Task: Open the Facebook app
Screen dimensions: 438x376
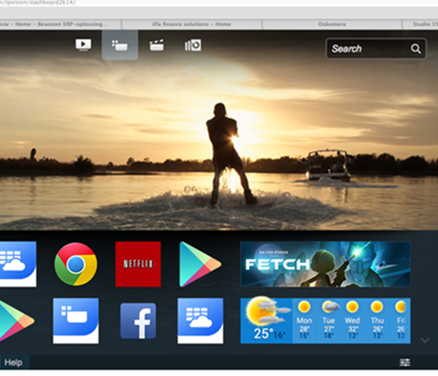Action: click(x=138, y=321)
